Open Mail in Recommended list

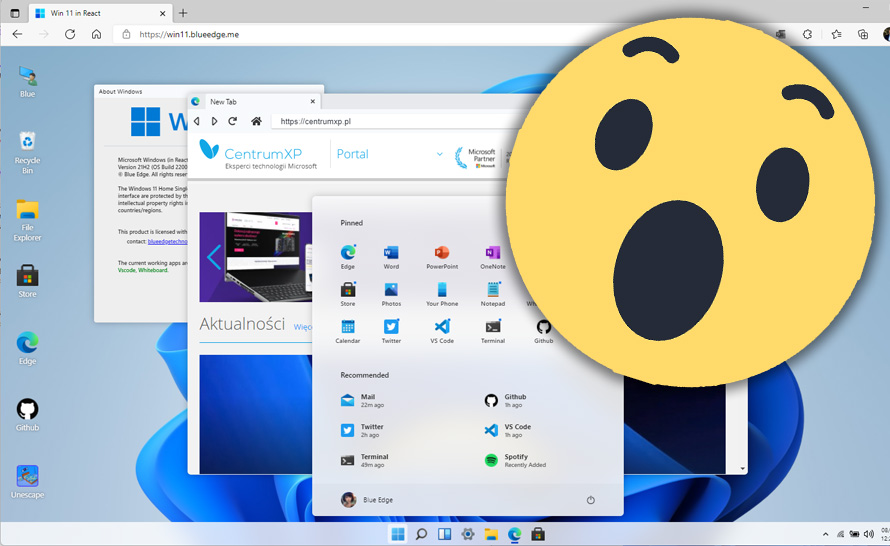[362, 401]
